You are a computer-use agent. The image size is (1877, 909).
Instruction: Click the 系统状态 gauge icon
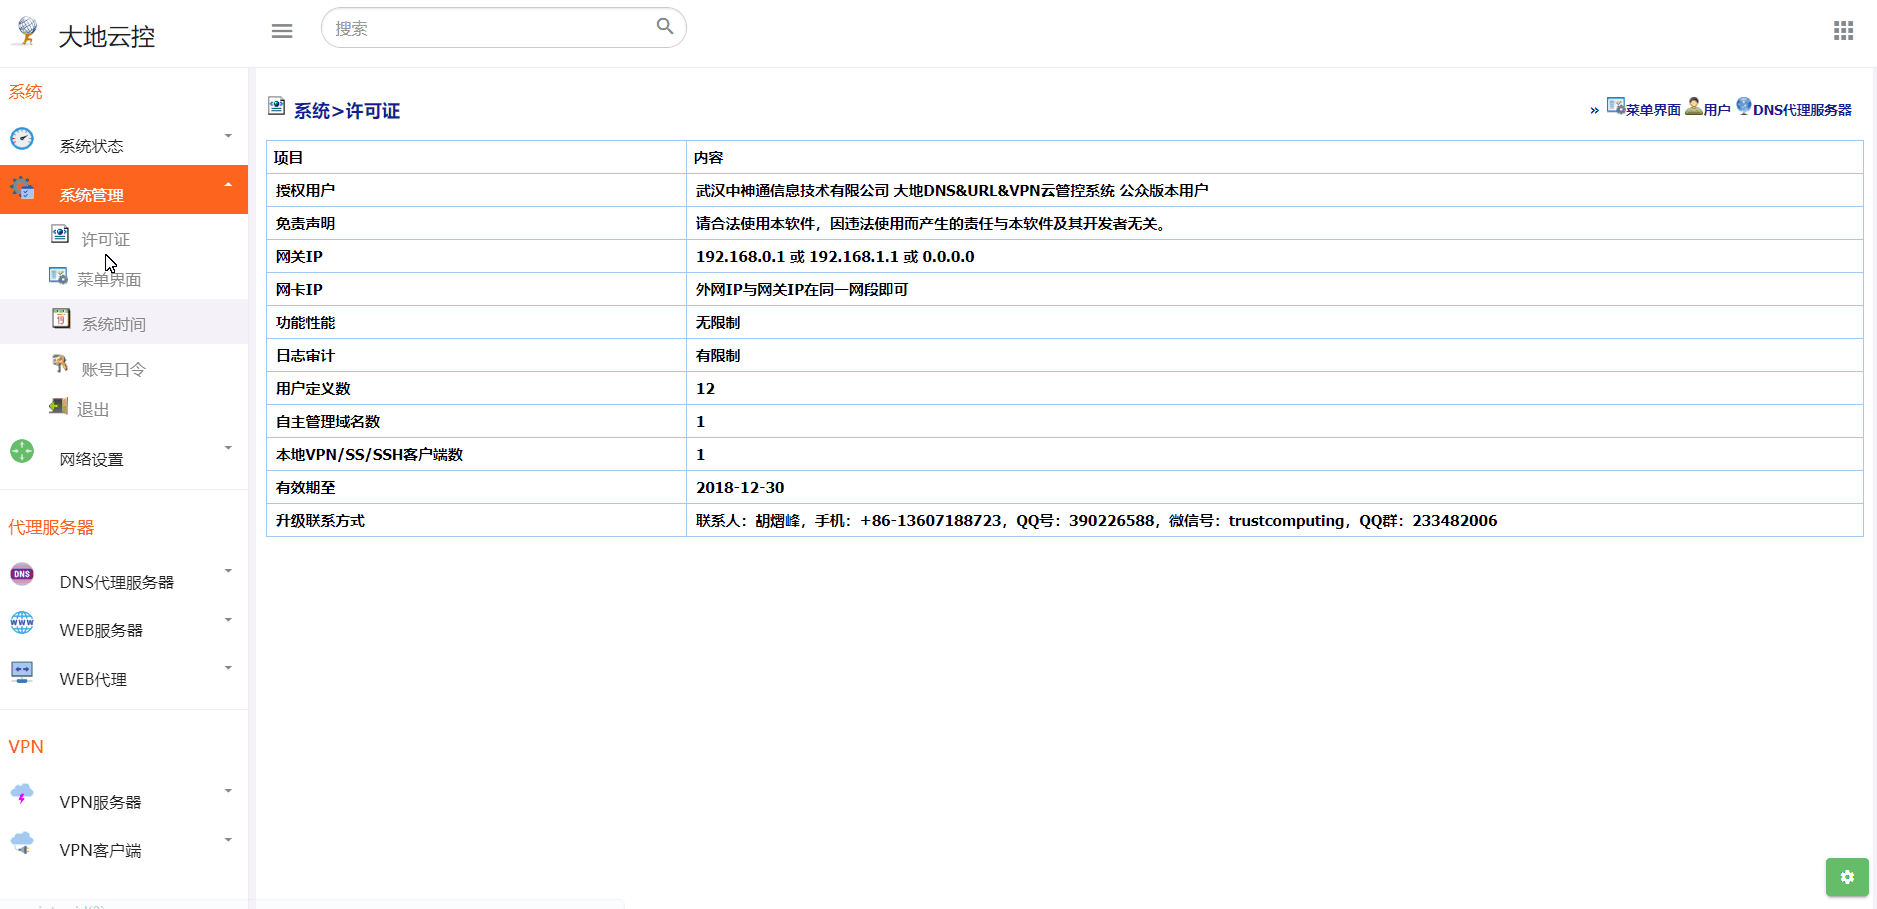tap(22, 139)
